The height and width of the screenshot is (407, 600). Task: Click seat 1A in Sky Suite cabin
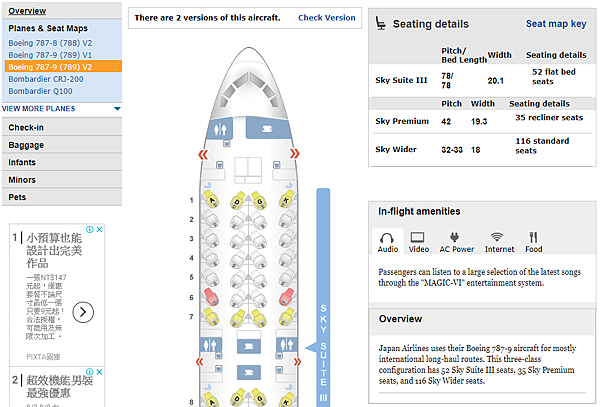point(211,199)
